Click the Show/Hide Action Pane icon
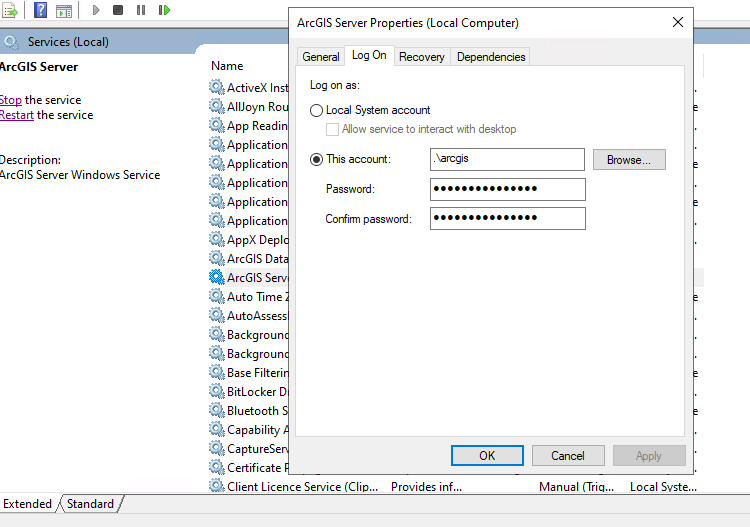Viewport: 750px width, 527px height. pos(64,10)
